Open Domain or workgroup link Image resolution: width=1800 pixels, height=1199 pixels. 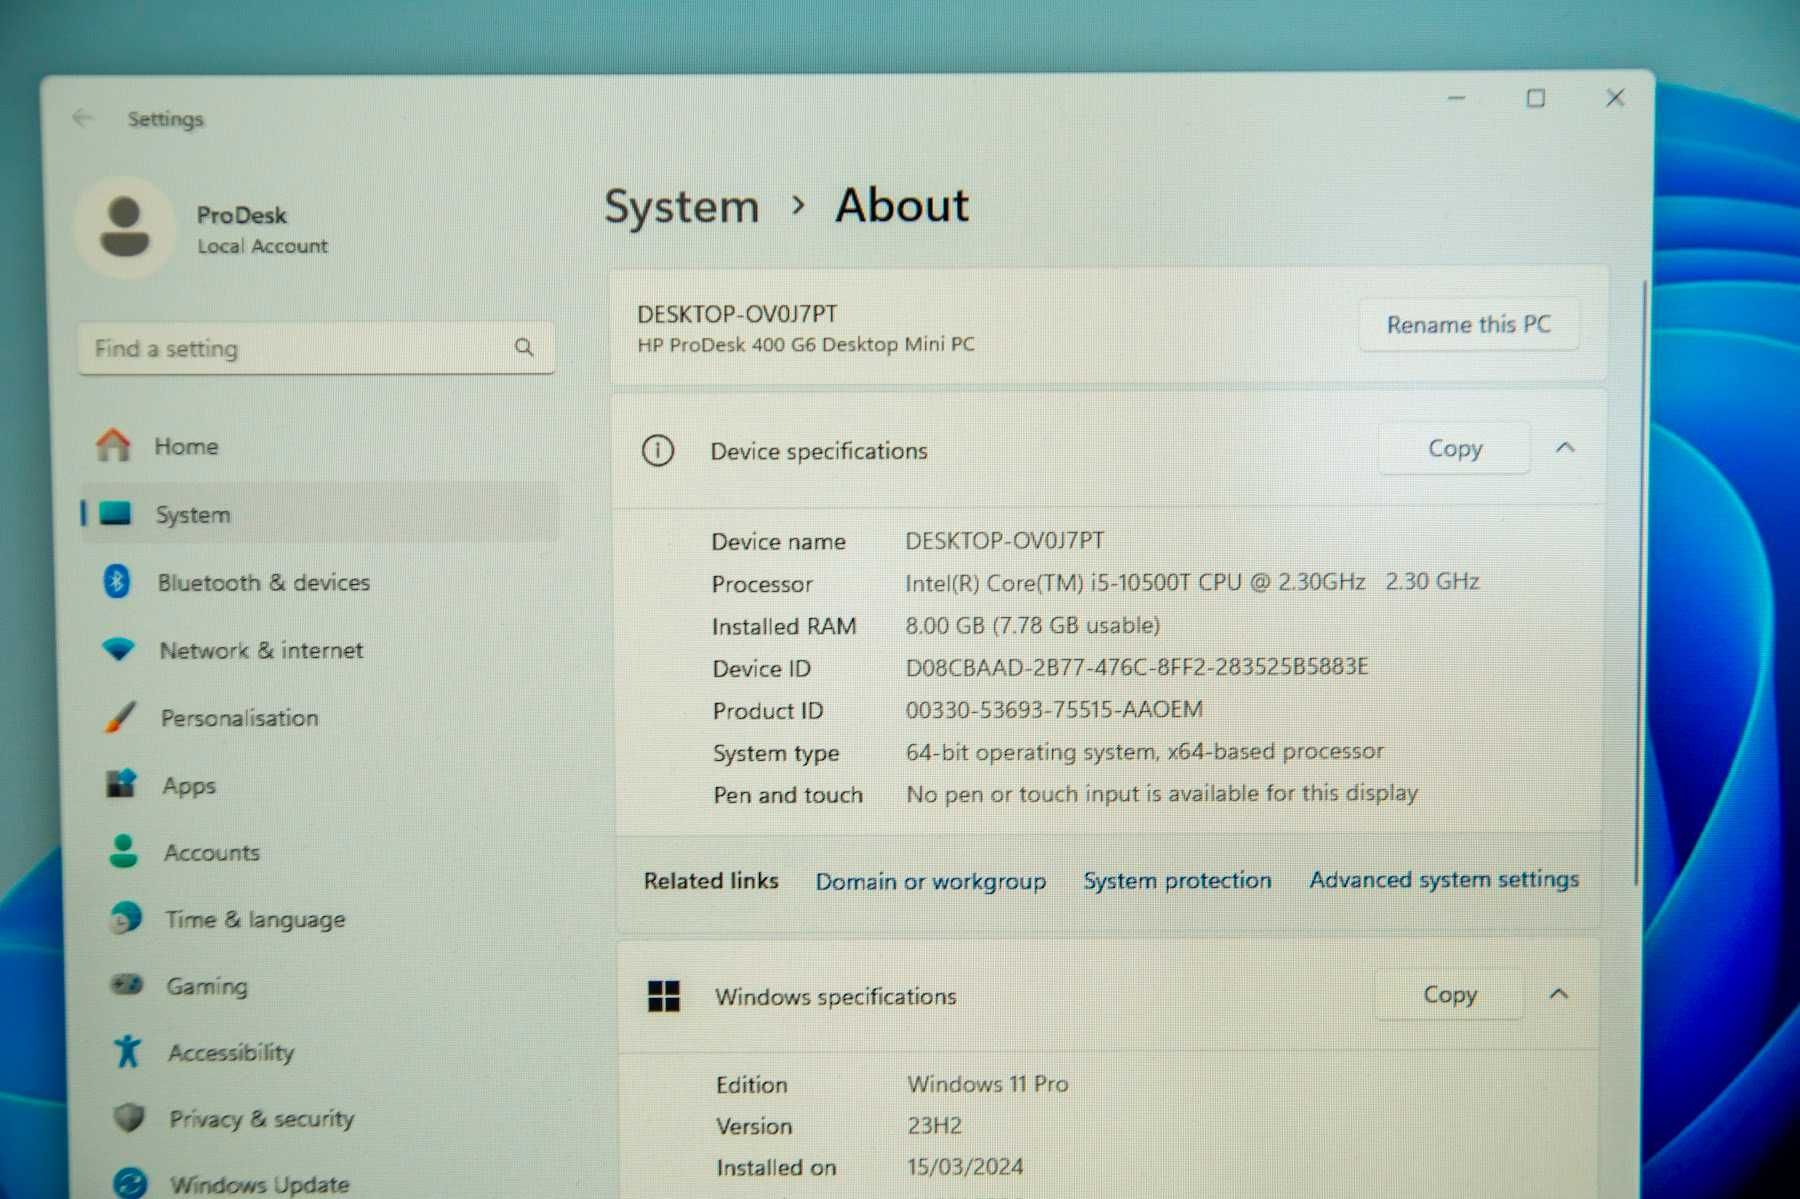[x=930, y=881]
